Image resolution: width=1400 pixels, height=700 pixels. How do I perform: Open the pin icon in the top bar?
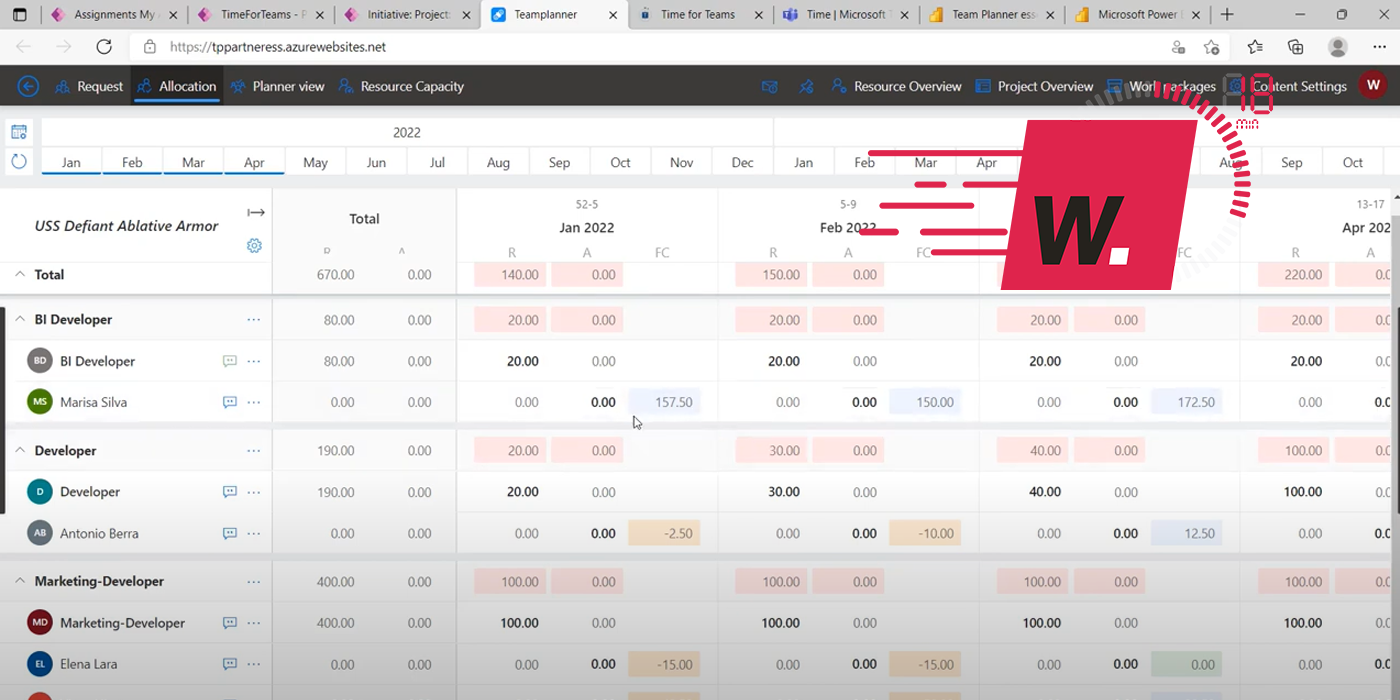(x=806, y=86)
